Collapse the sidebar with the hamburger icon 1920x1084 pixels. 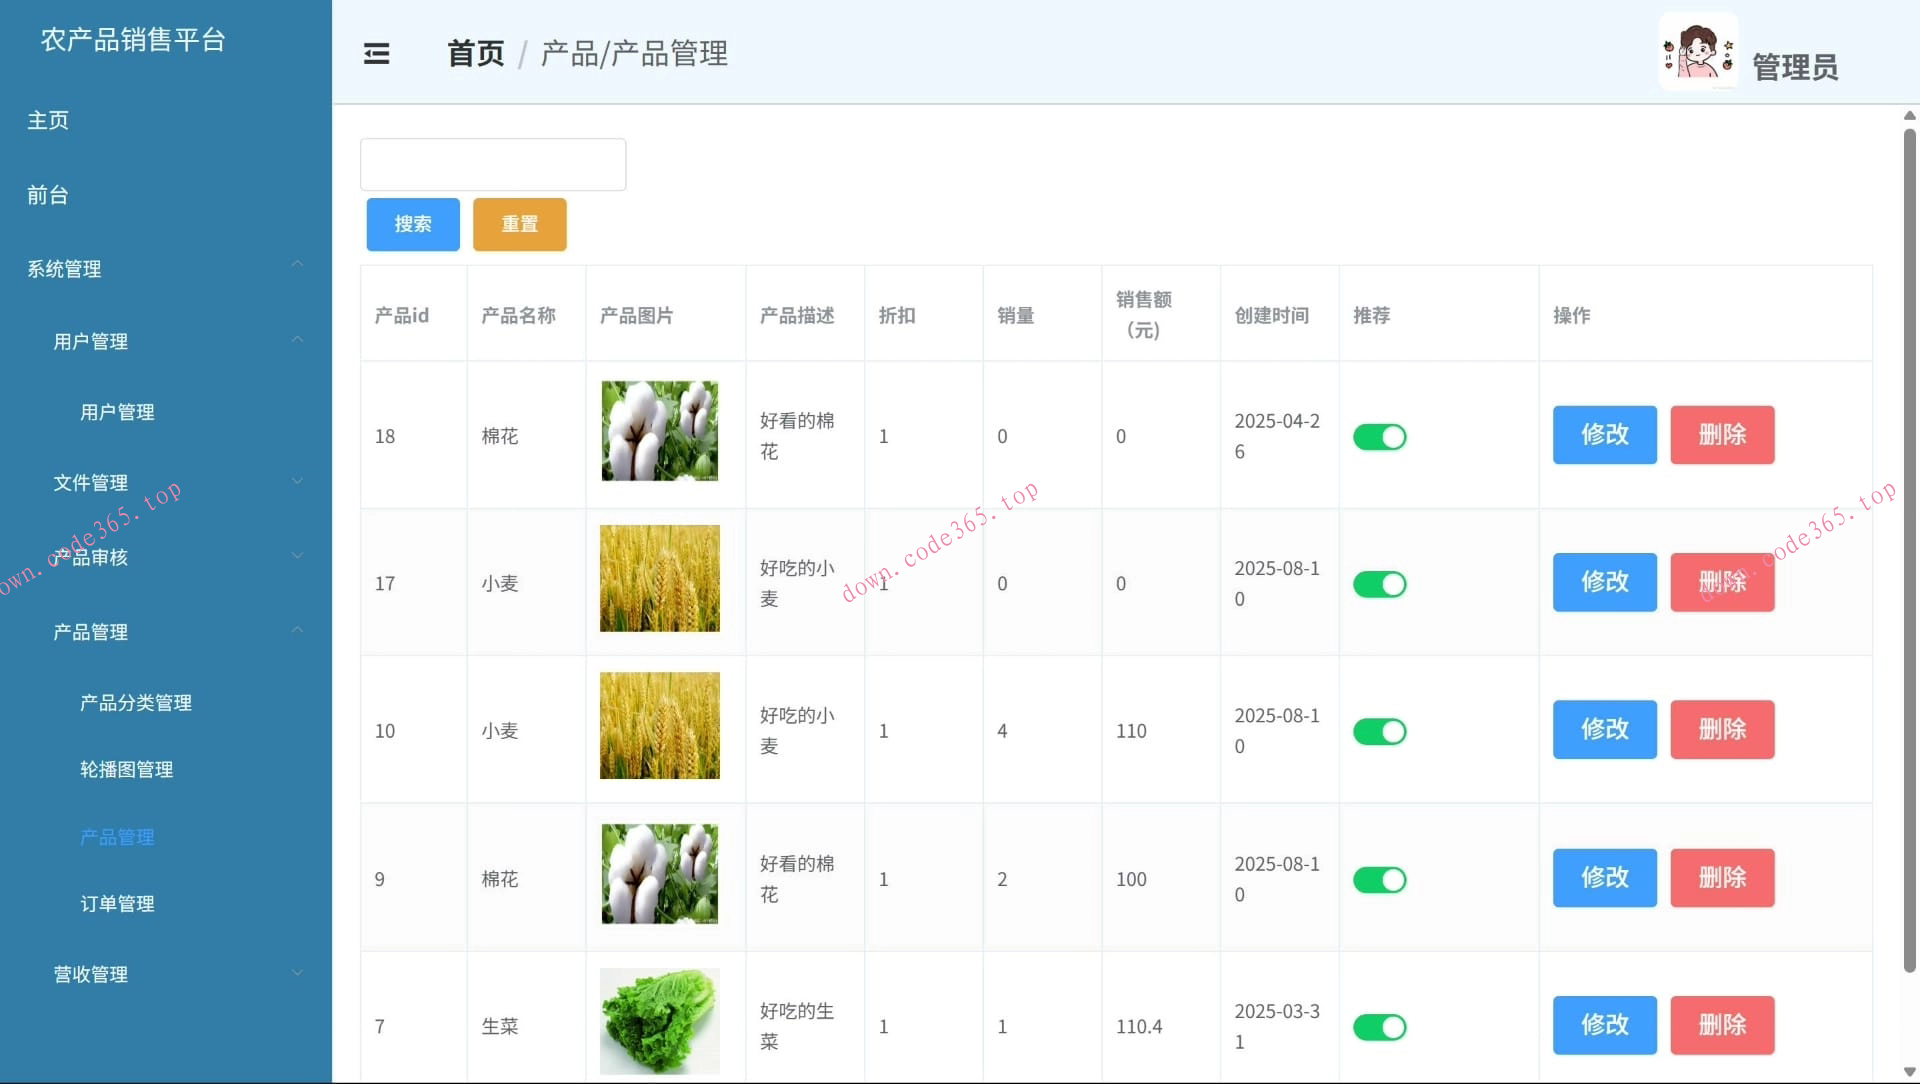click(x=377, y=53)
